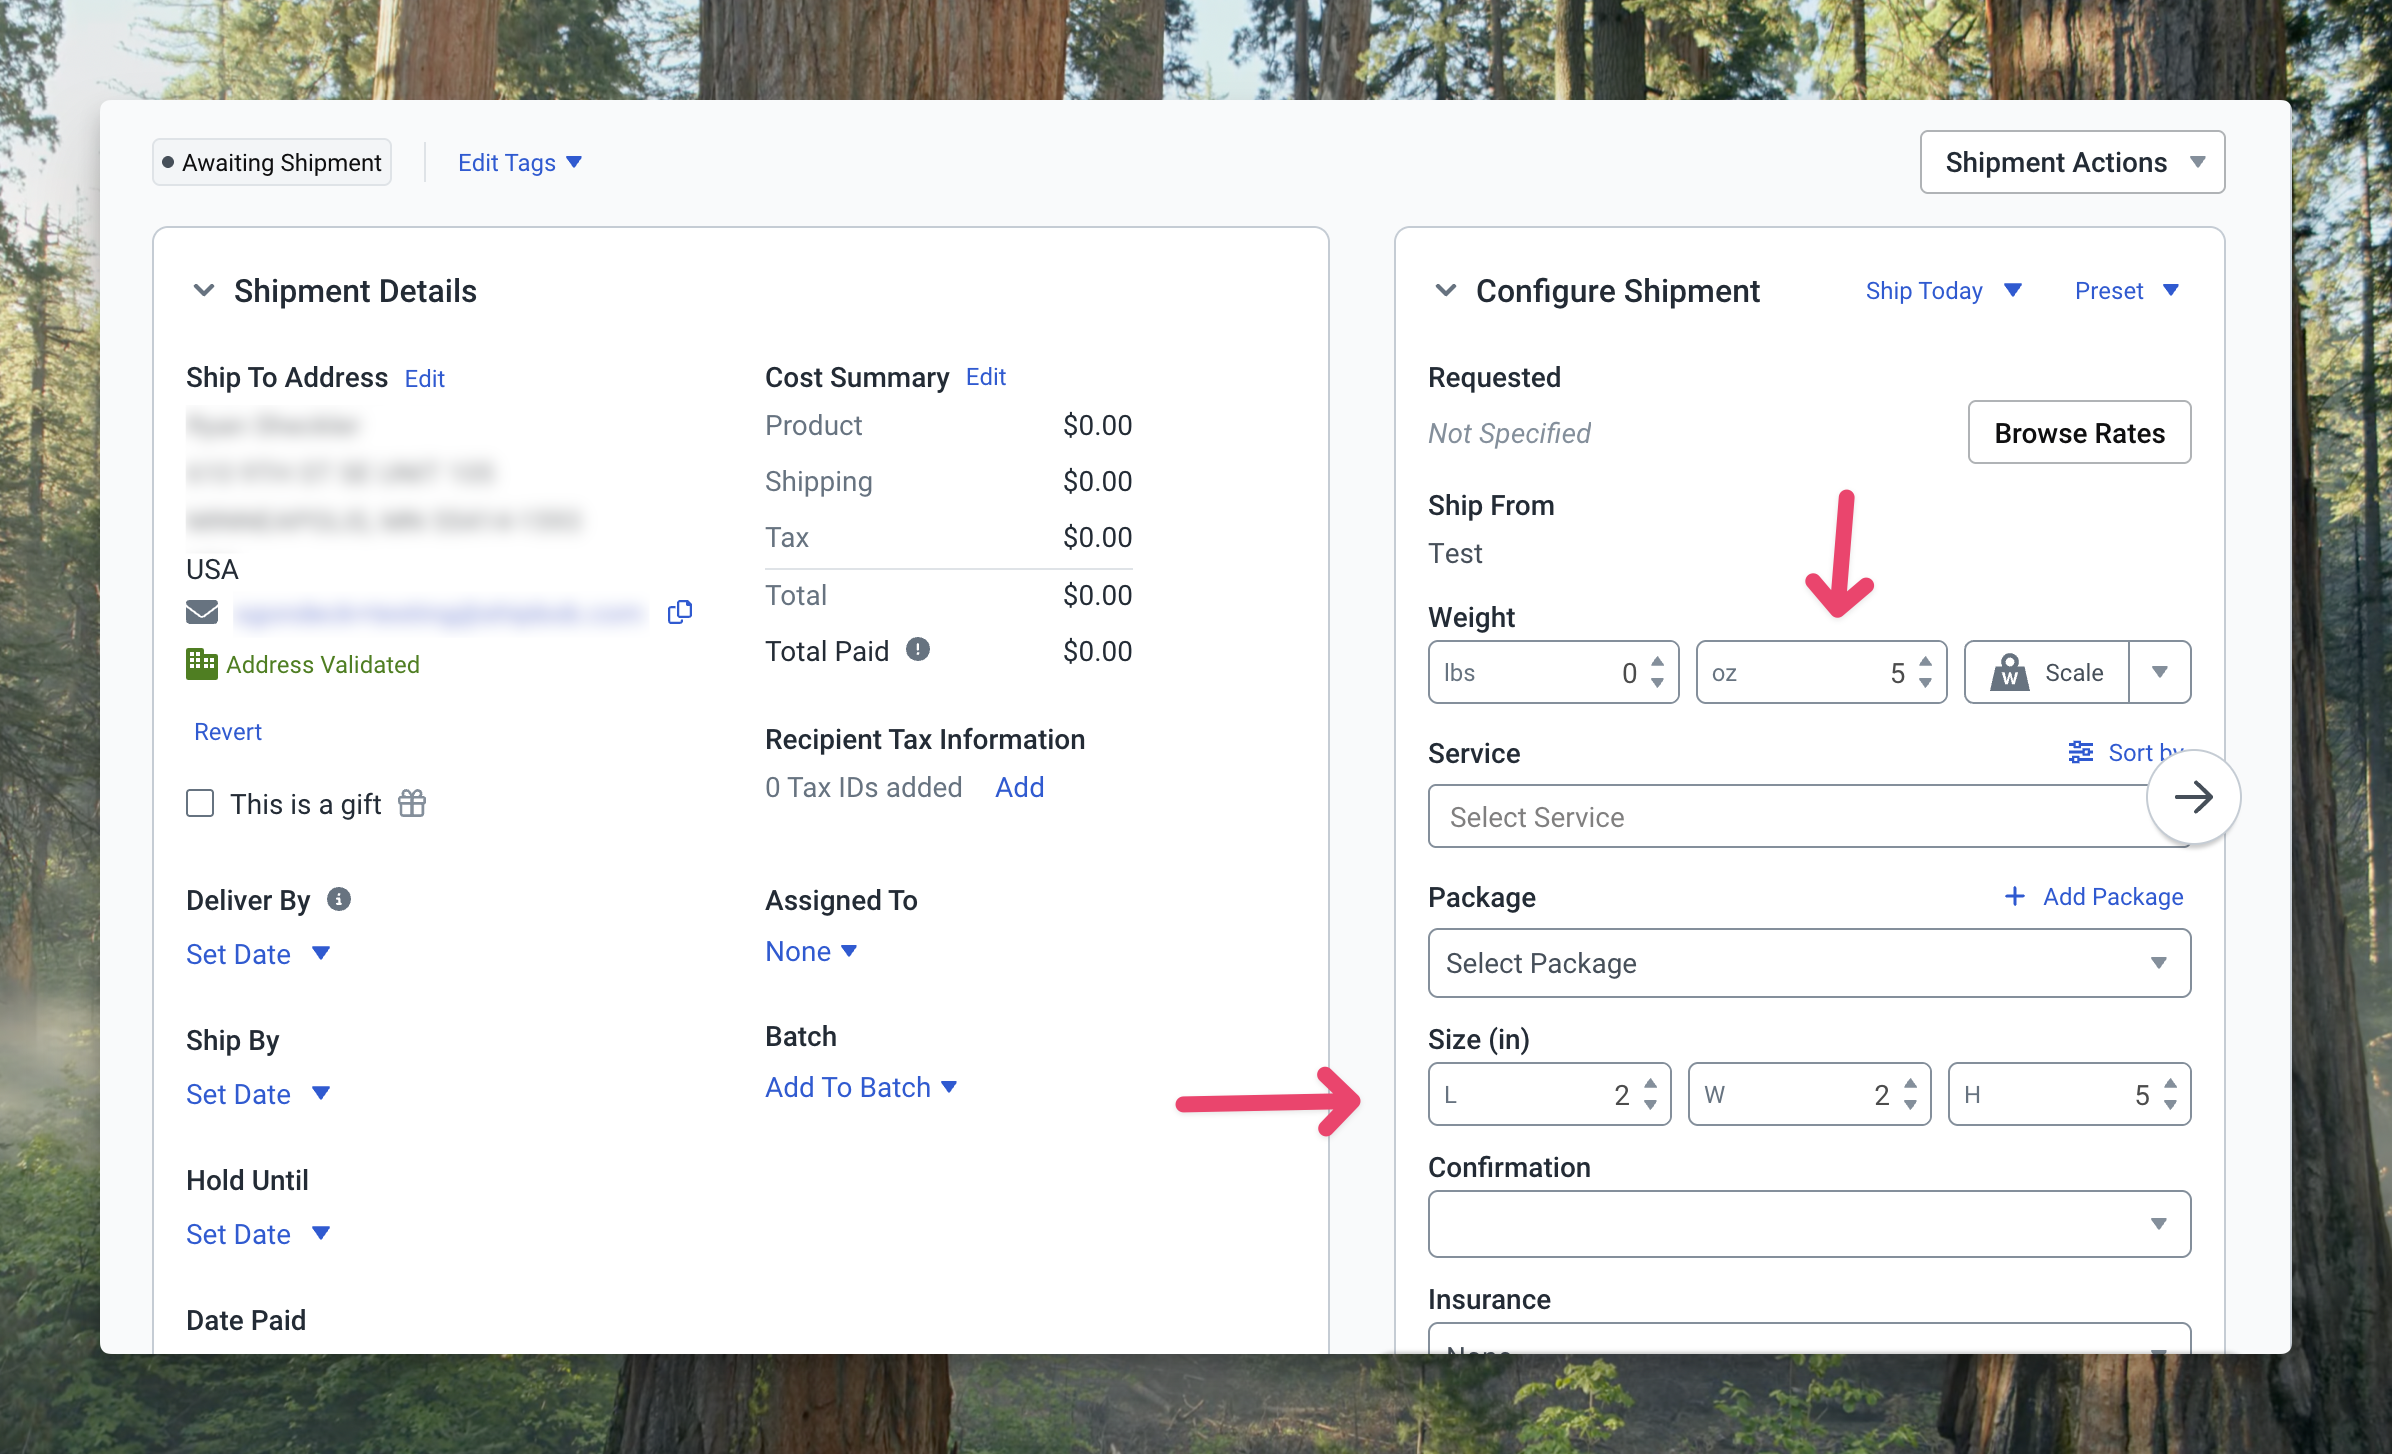
Task: Increase the H size stepper value
Action: click(2170, 1083)
